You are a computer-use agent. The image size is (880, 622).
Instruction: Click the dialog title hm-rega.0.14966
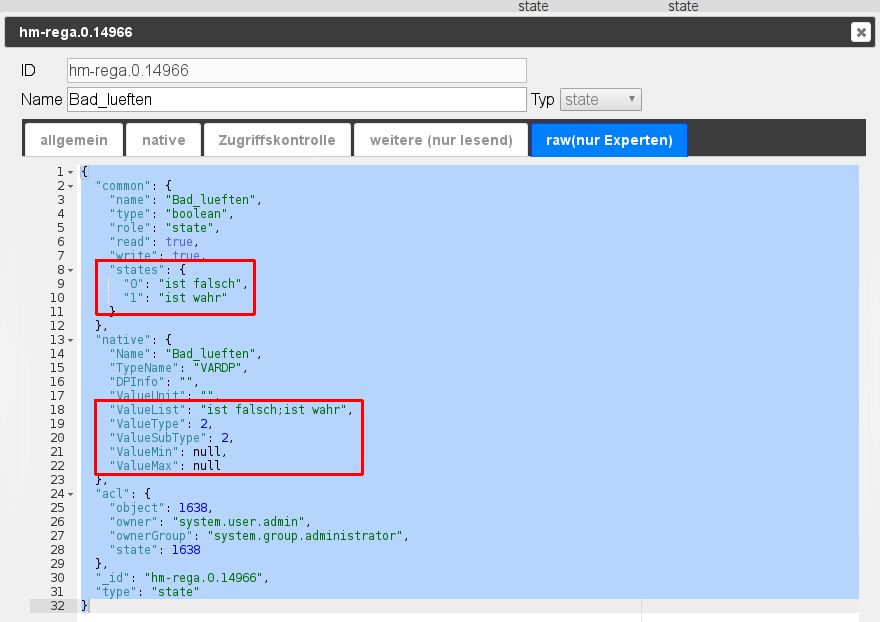click(x=76, y=32)
